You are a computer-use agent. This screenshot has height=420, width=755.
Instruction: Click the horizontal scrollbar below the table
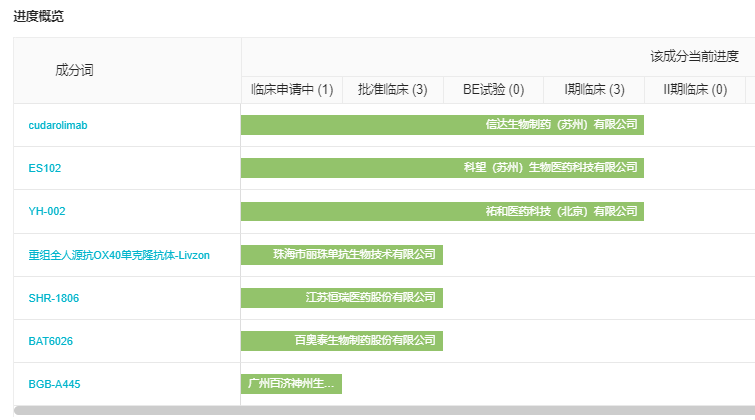click(x=384, y=410)
